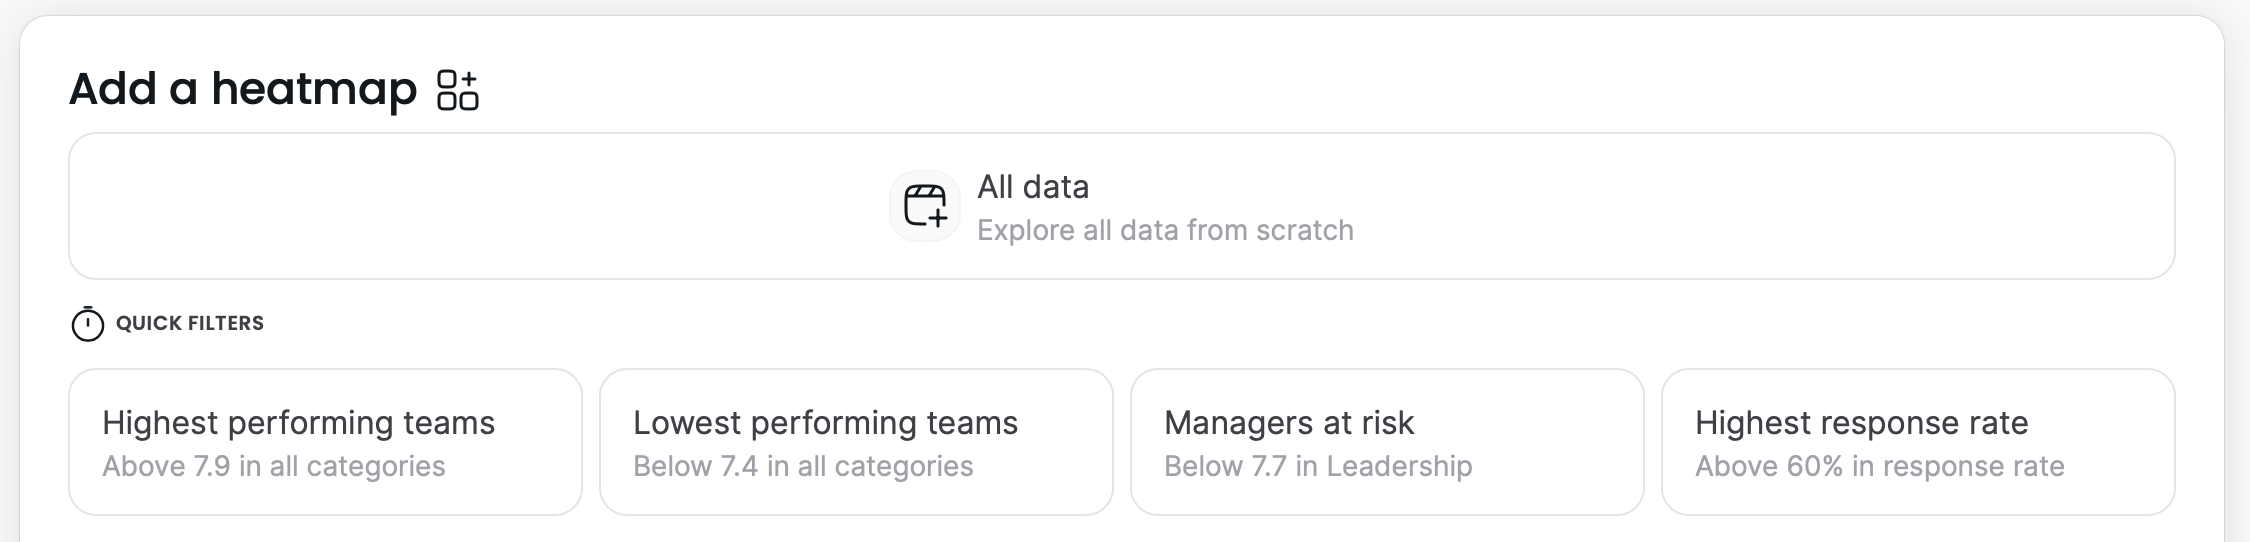This screenshot has height=542, width=2250.
Task: Select the "Add a heatmap" heading text
Action: coord(242,89)
